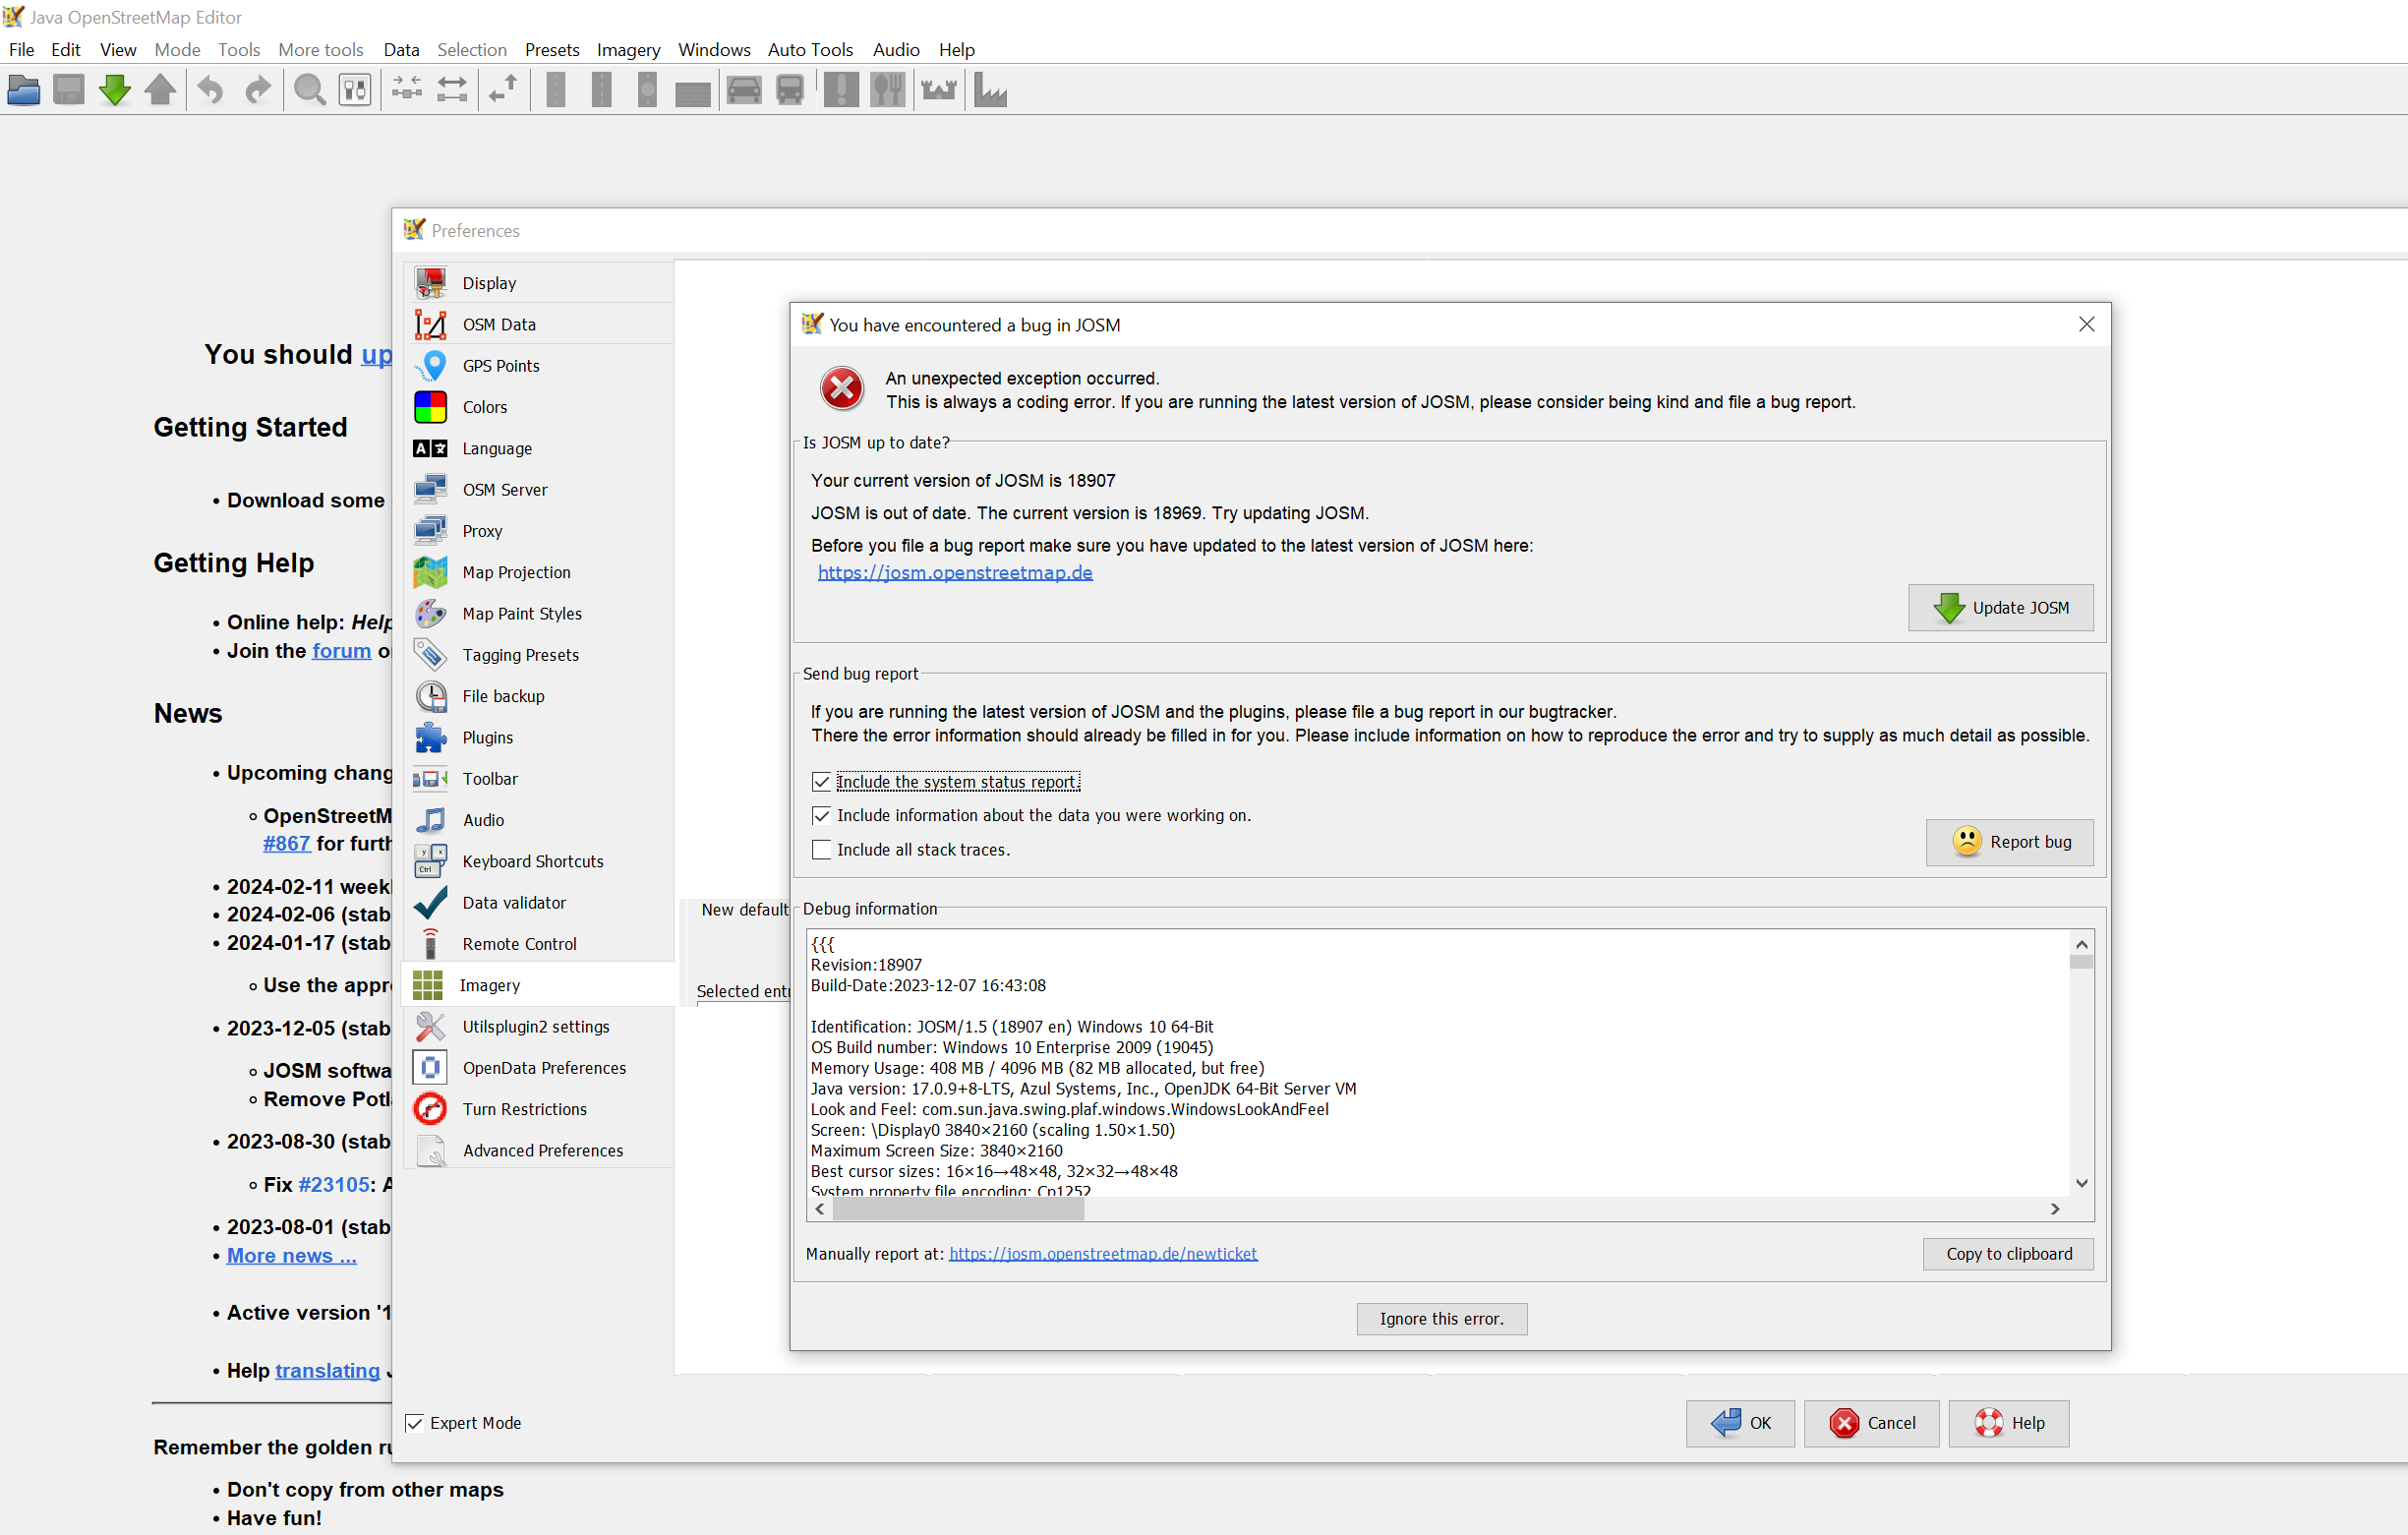Click Cancel in the Preferences dialog

point(1872,1423)
